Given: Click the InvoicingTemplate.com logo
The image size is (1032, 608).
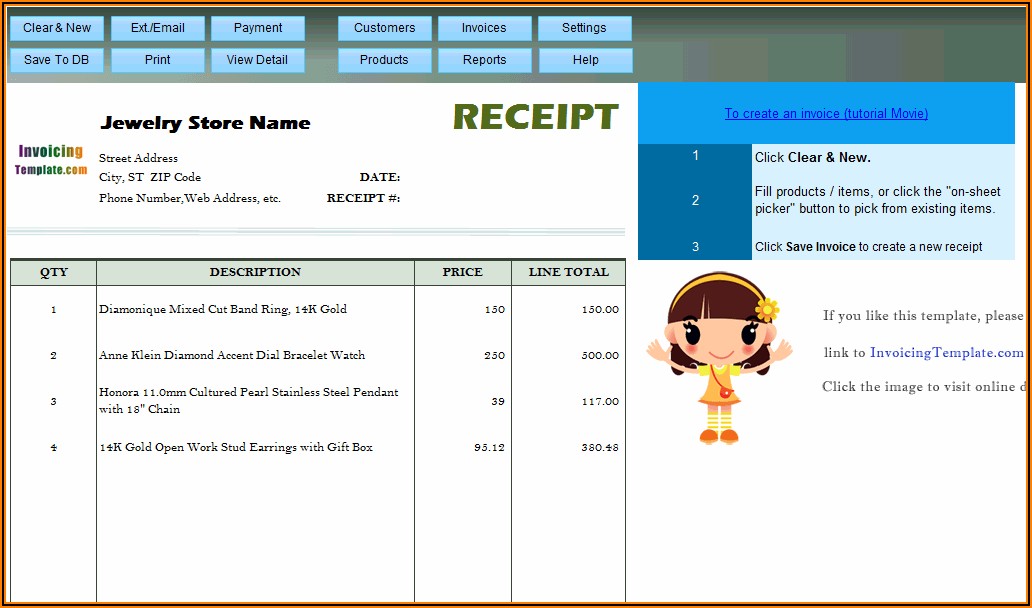Looking at the screenshot, I should pos(51,160).
